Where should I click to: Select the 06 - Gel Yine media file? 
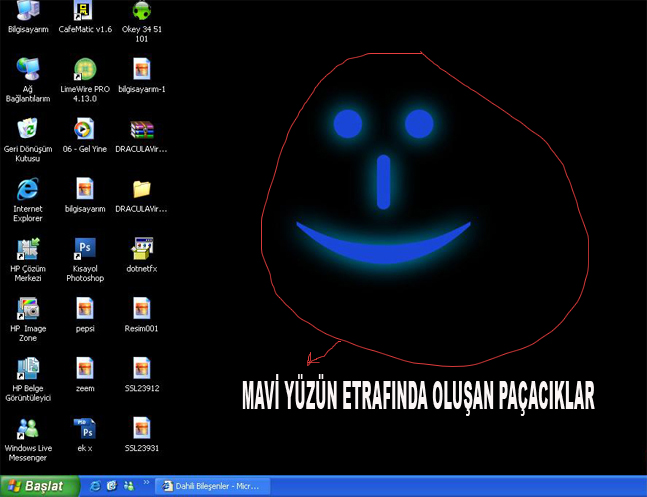coord(85,128)
